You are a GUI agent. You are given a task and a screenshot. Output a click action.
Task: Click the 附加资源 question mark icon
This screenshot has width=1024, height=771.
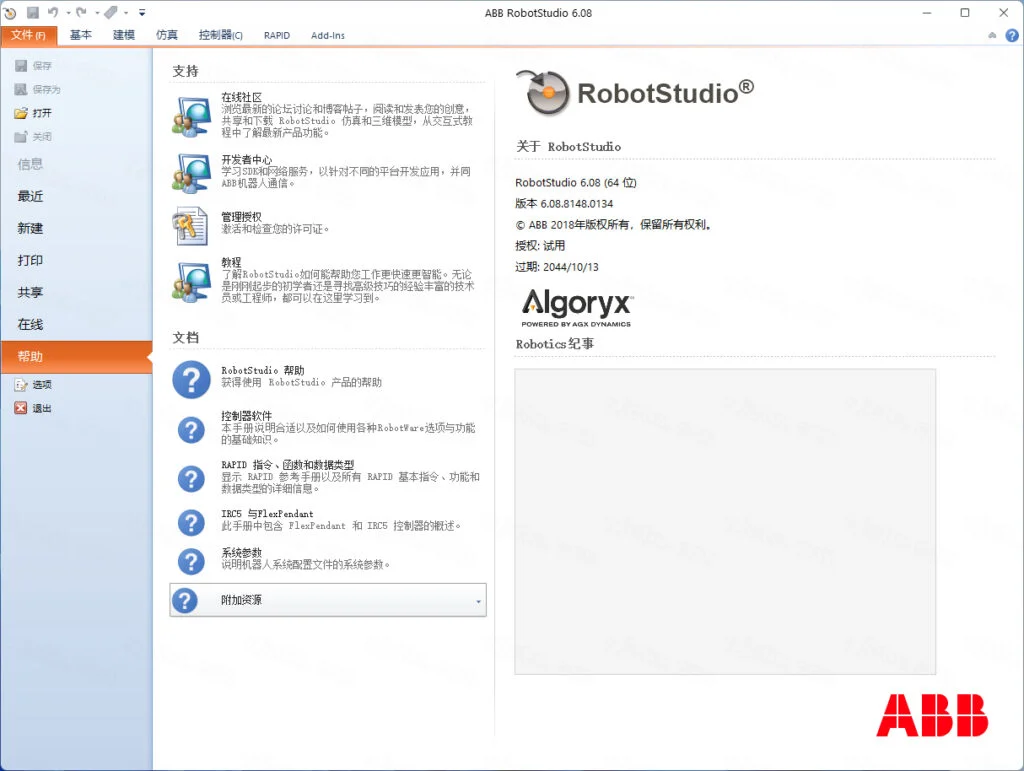pyautogui.click(x=185, y=600)
